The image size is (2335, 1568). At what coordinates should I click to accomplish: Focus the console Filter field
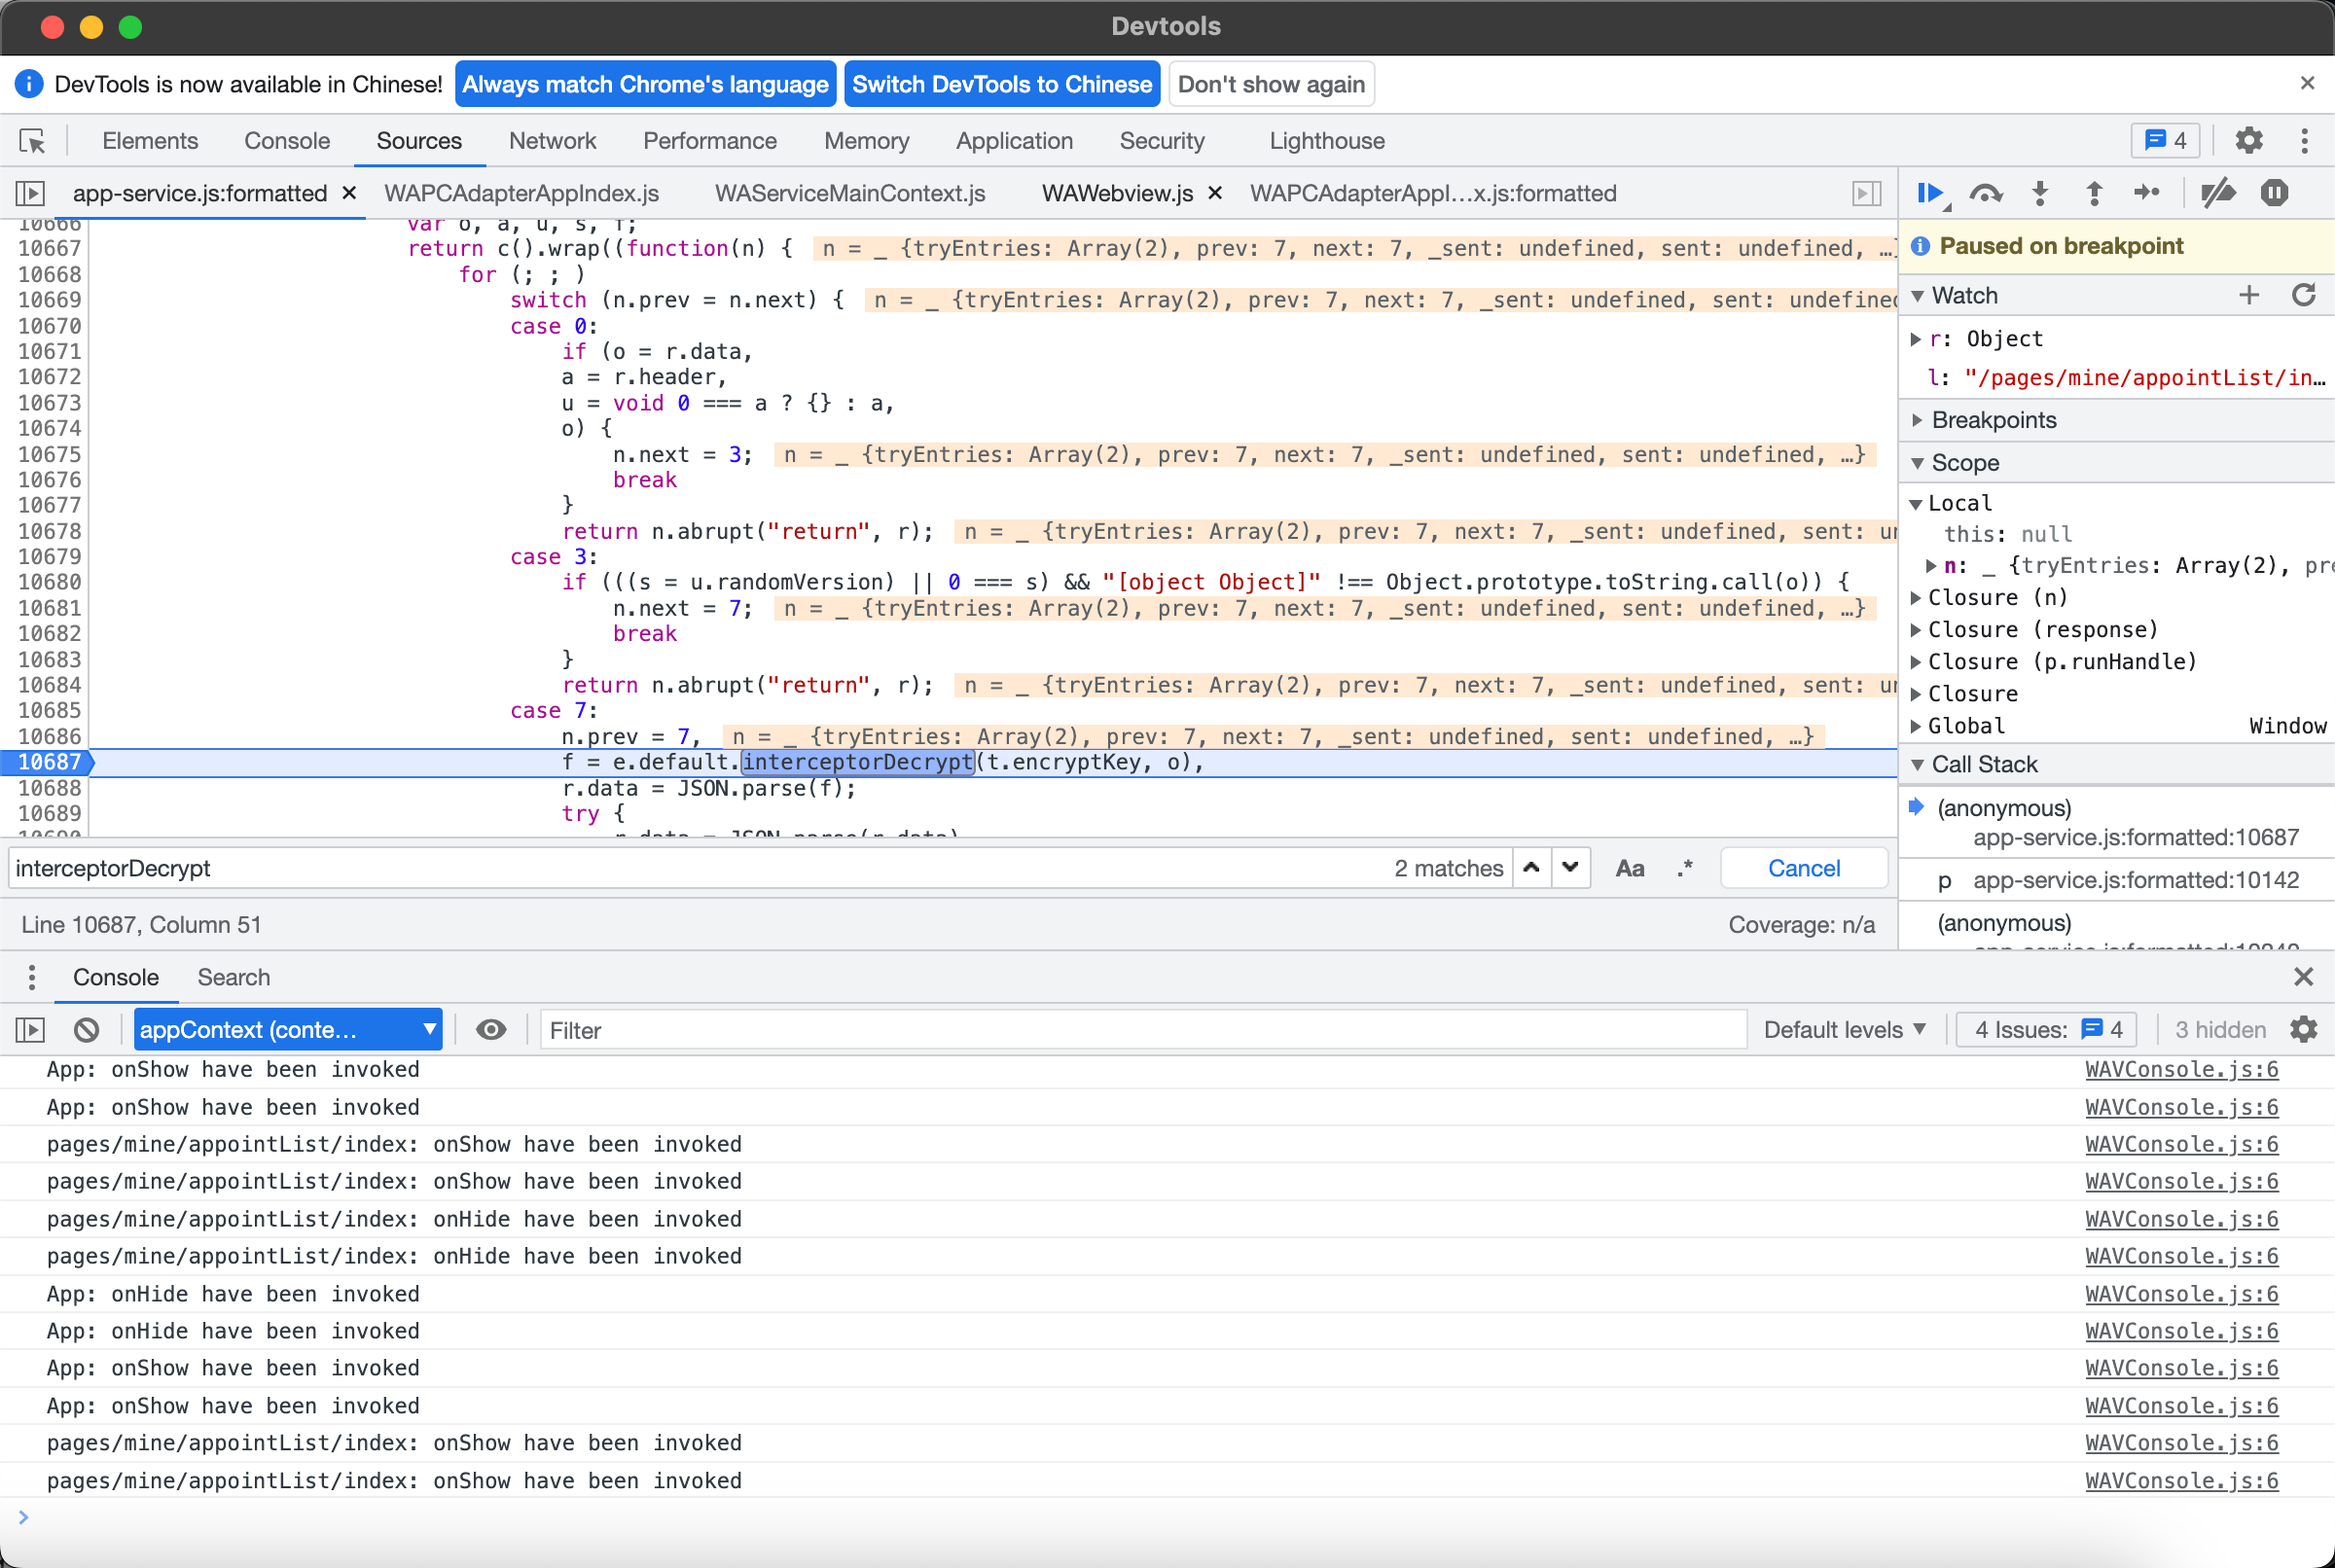point(1142,1029)
